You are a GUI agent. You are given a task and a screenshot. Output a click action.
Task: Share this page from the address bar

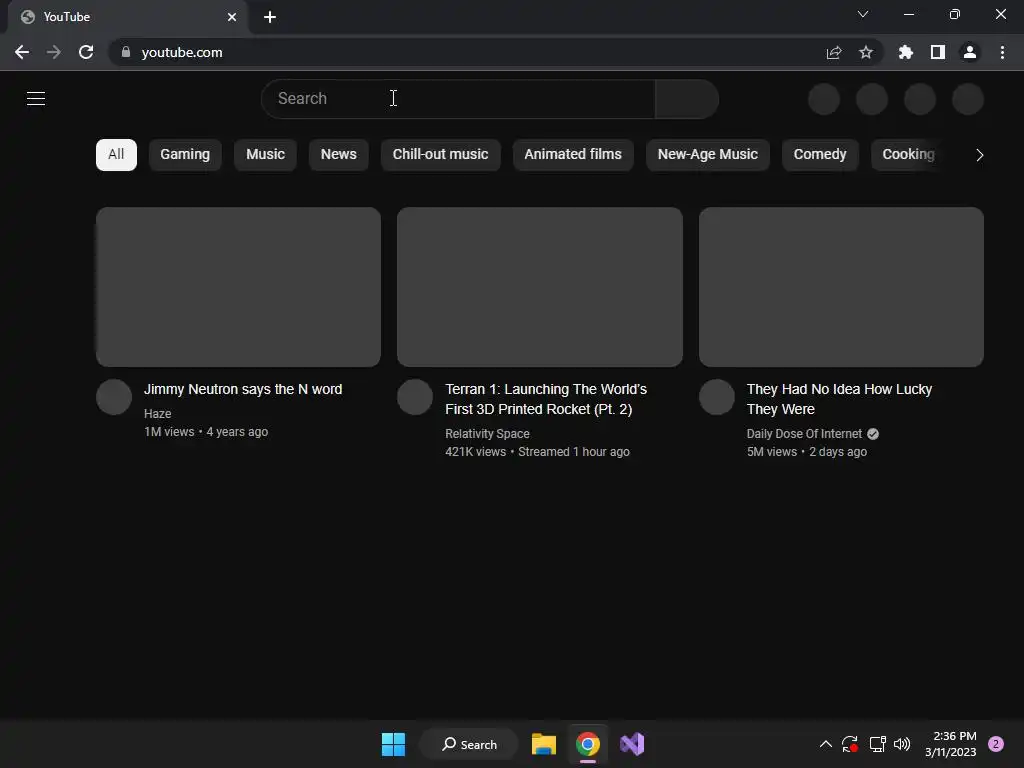click(834, 52)
